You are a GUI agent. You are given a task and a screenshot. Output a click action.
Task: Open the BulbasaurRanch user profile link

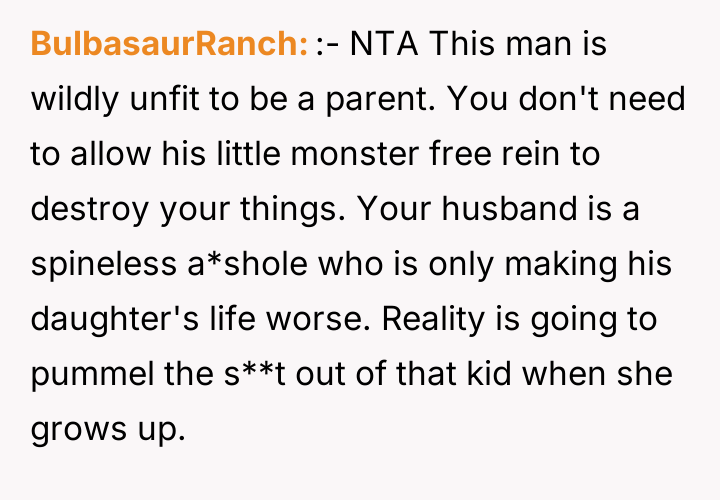(x=168, y=44)
